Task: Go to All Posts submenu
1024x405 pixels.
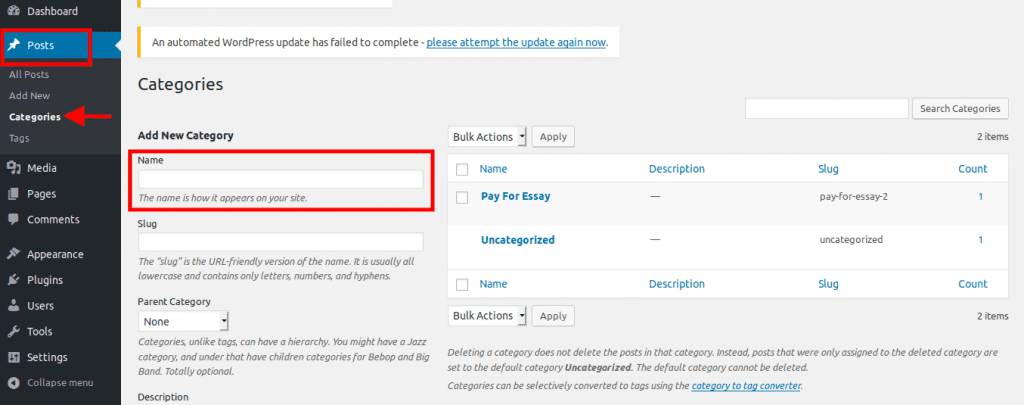Action: 29,74
